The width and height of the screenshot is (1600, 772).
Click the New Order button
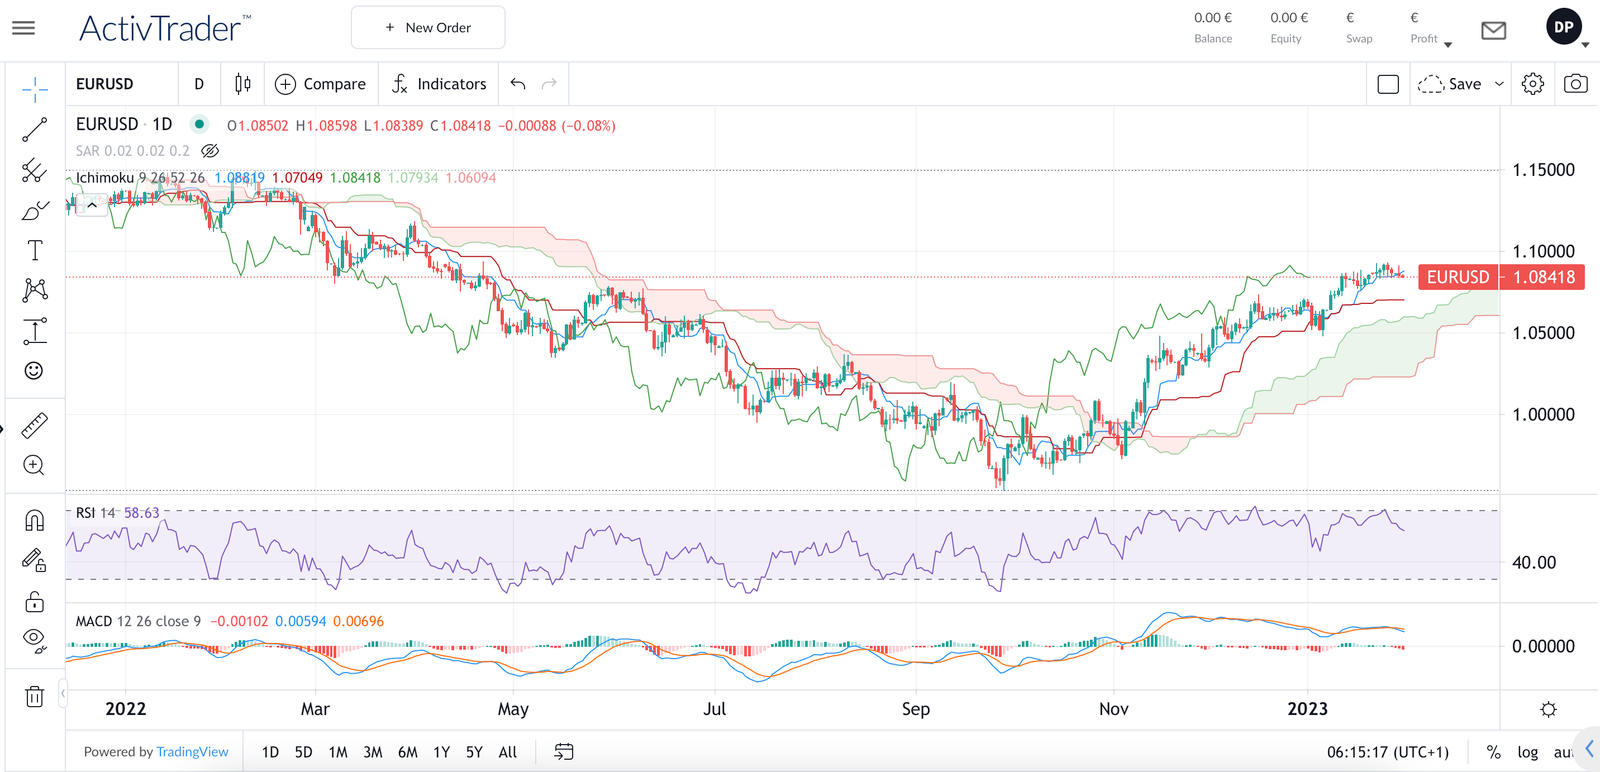click(428, 28)
